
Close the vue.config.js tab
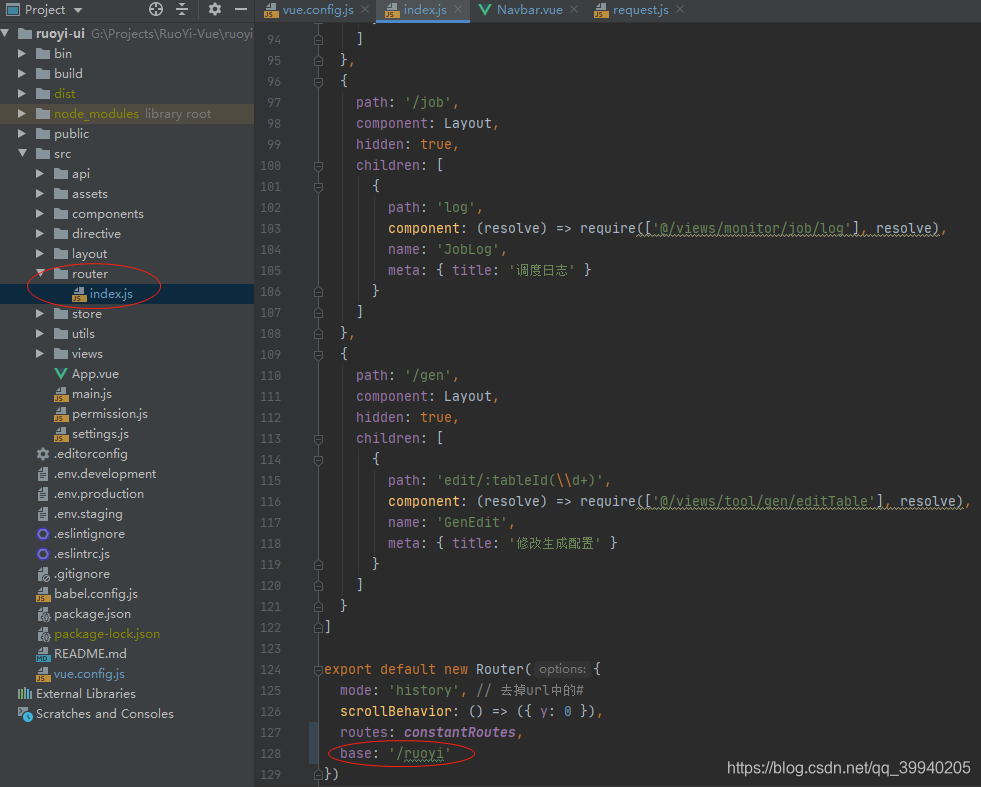pos(363,9)
